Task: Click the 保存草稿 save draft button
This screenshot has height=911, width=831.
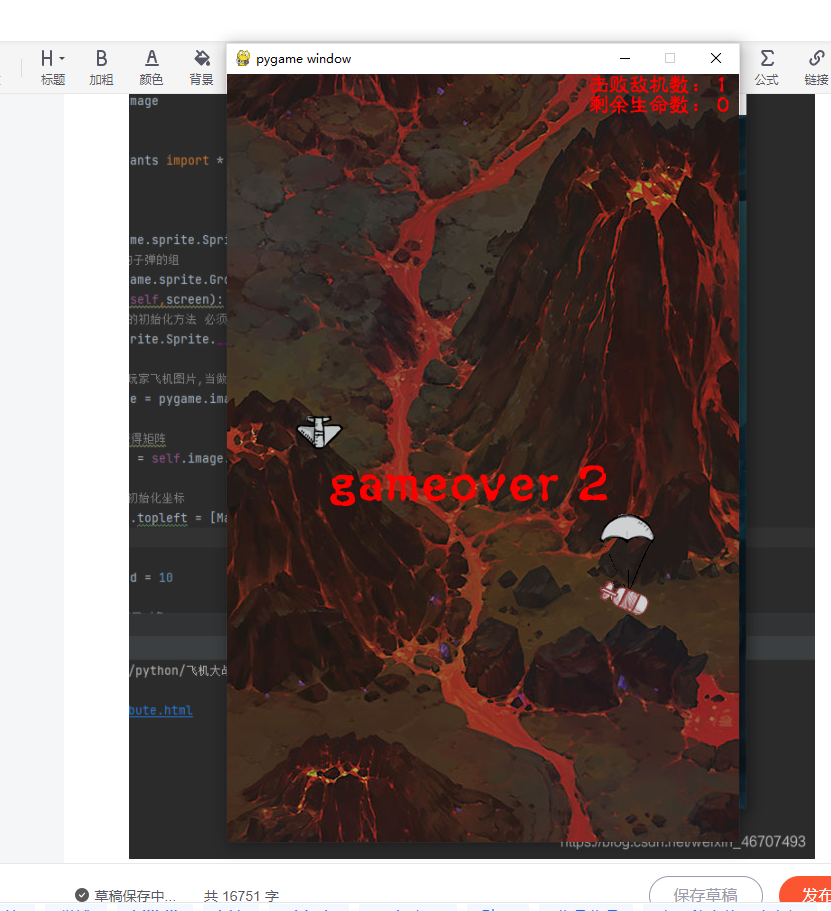Action: click(705, 894)
